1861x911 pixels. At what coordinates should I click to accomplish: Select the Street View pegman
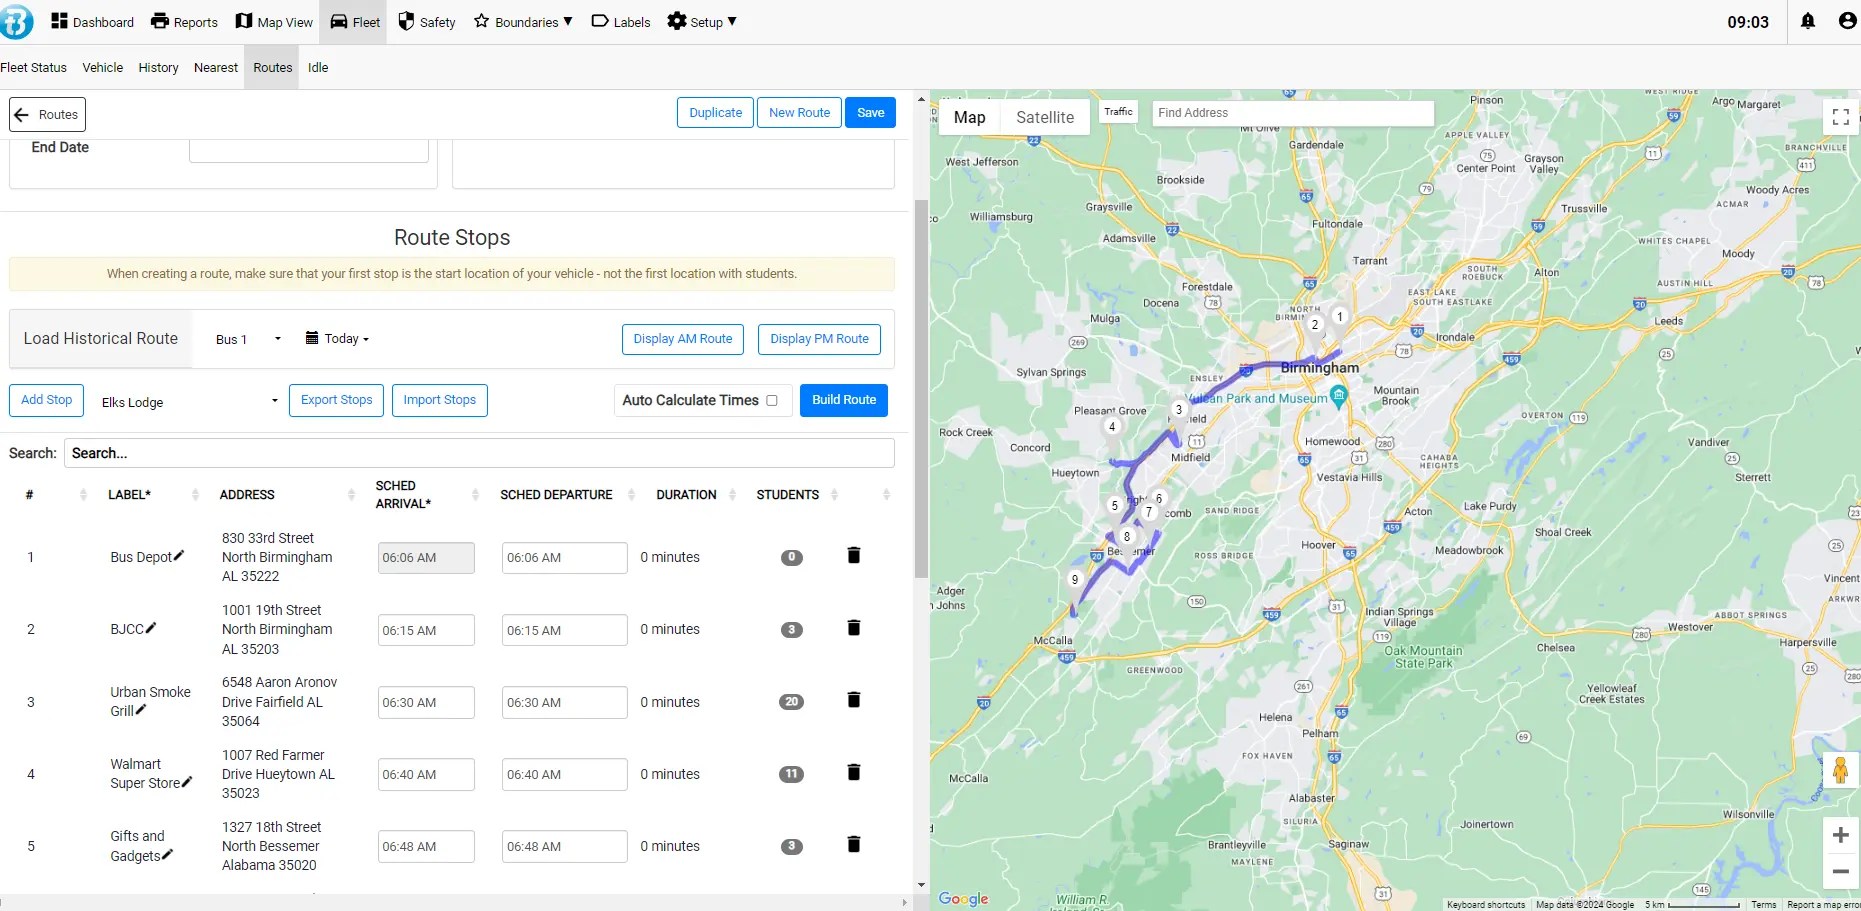coord(1840,770)
